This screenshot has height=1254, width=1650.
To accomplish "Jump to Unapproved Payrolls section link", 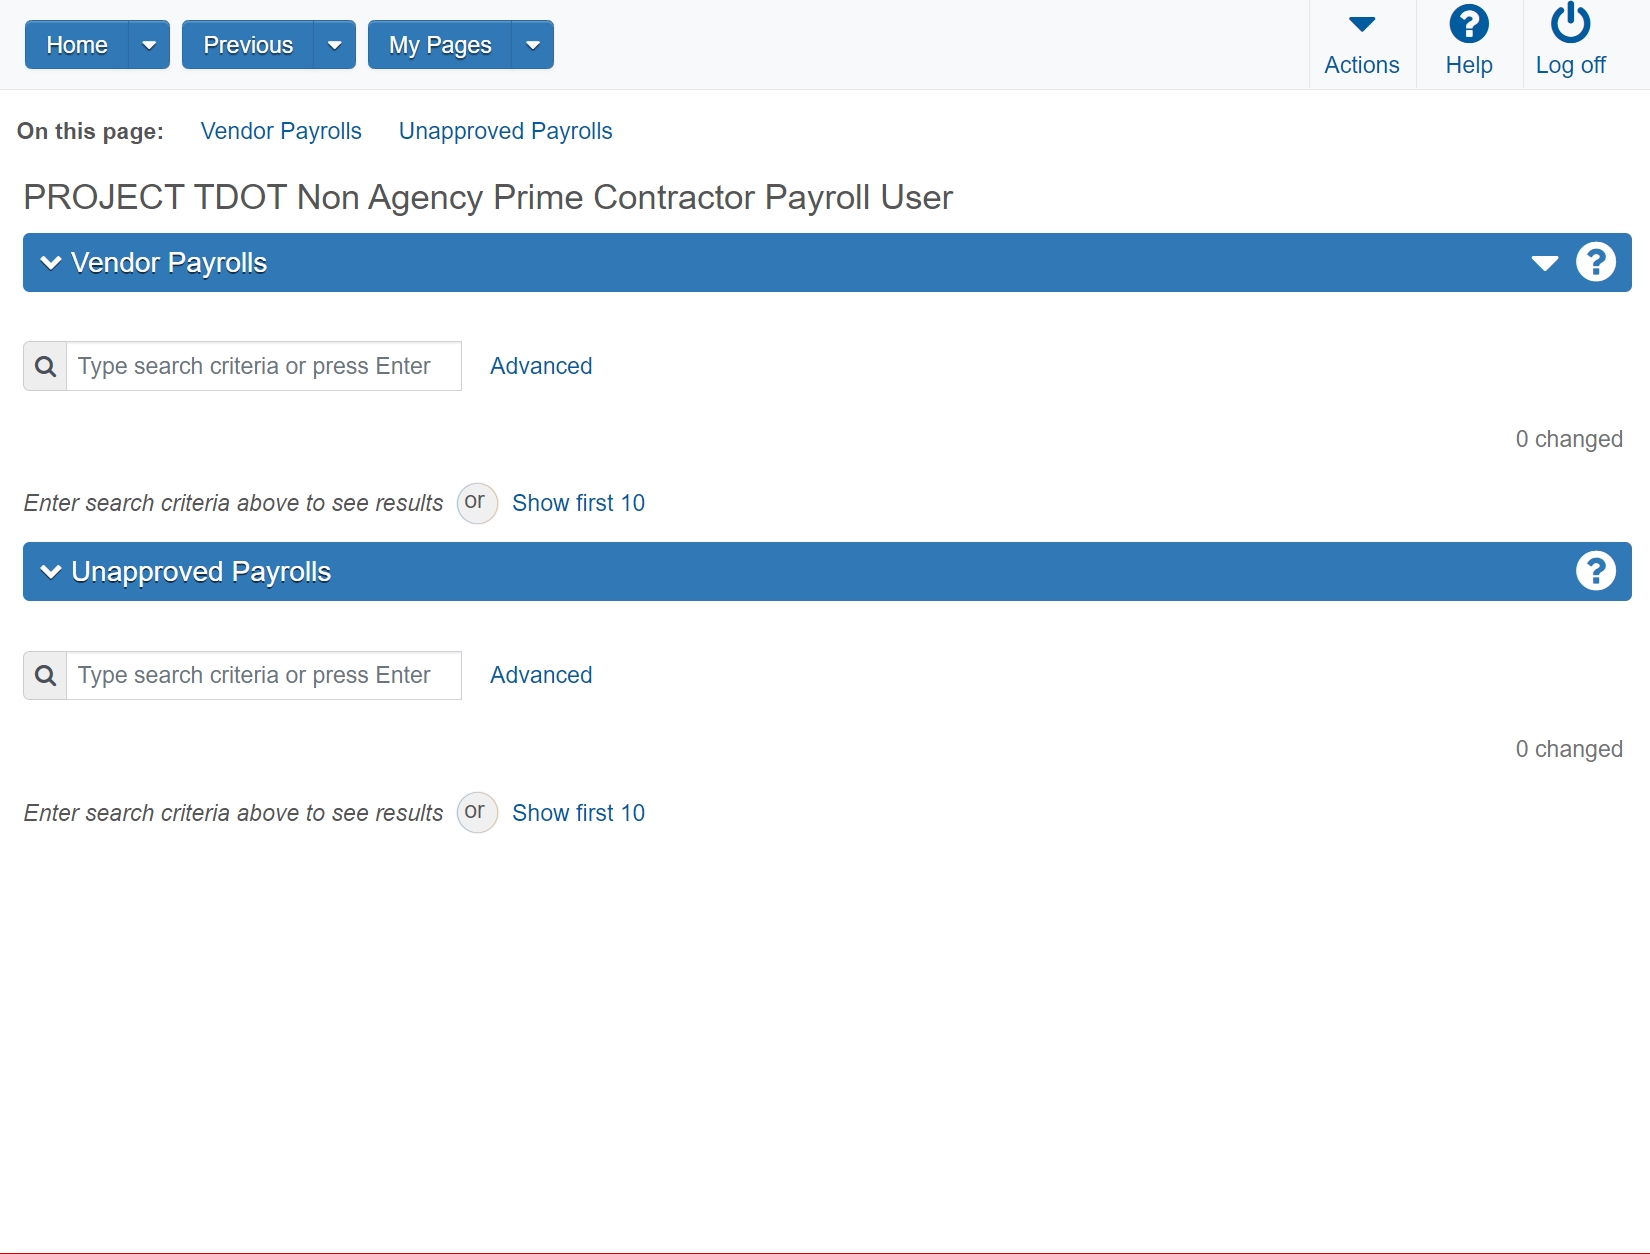I will click(505, 131).
